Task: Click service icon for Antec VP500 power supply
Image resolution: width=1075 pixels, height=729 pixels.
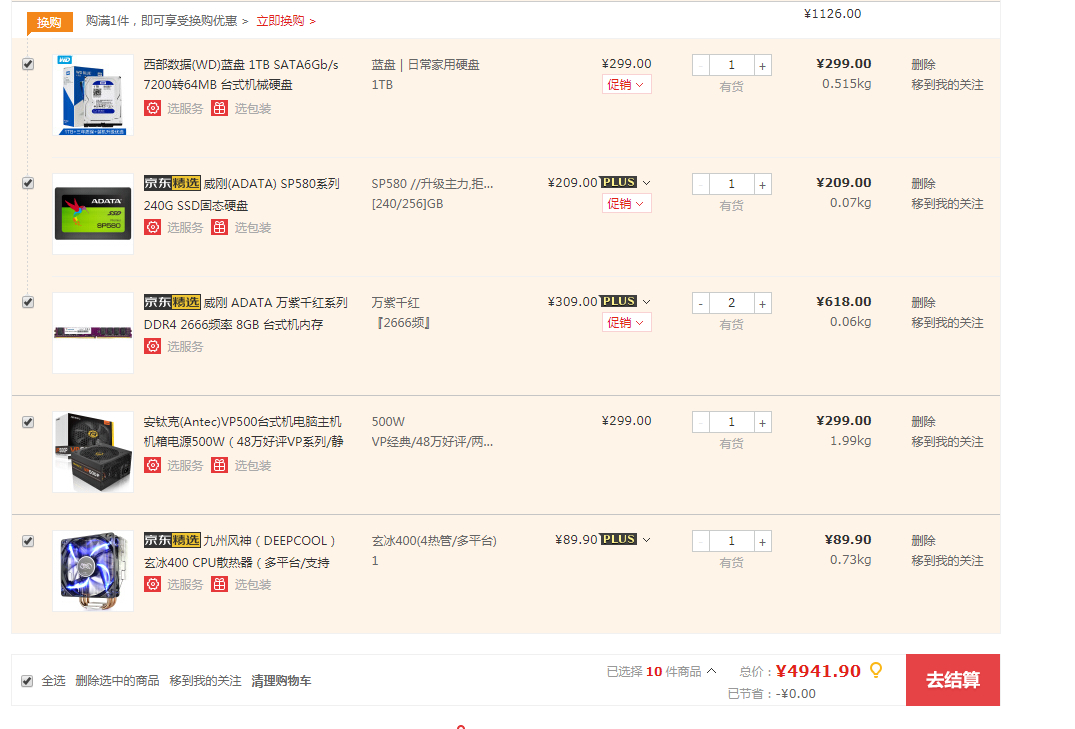Action: click(x=152, y=465)
